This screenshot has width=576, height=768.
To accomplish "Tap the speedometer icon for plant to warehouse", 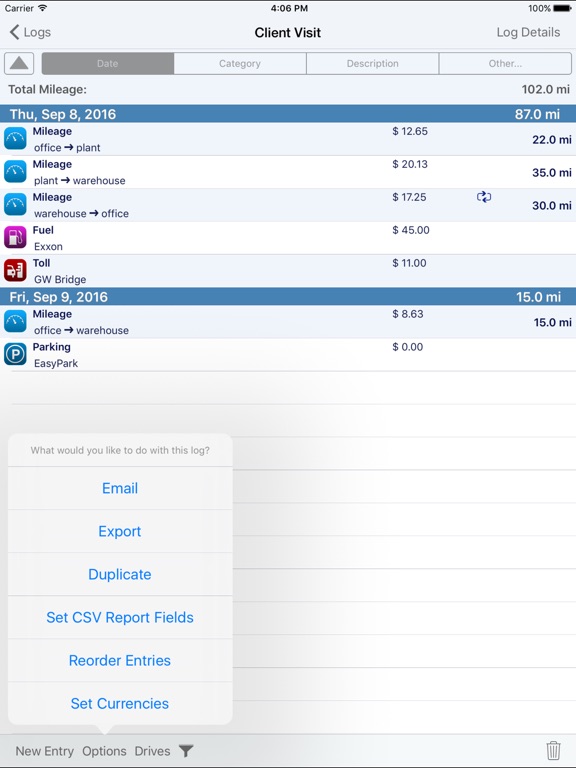I will (15, 172).
